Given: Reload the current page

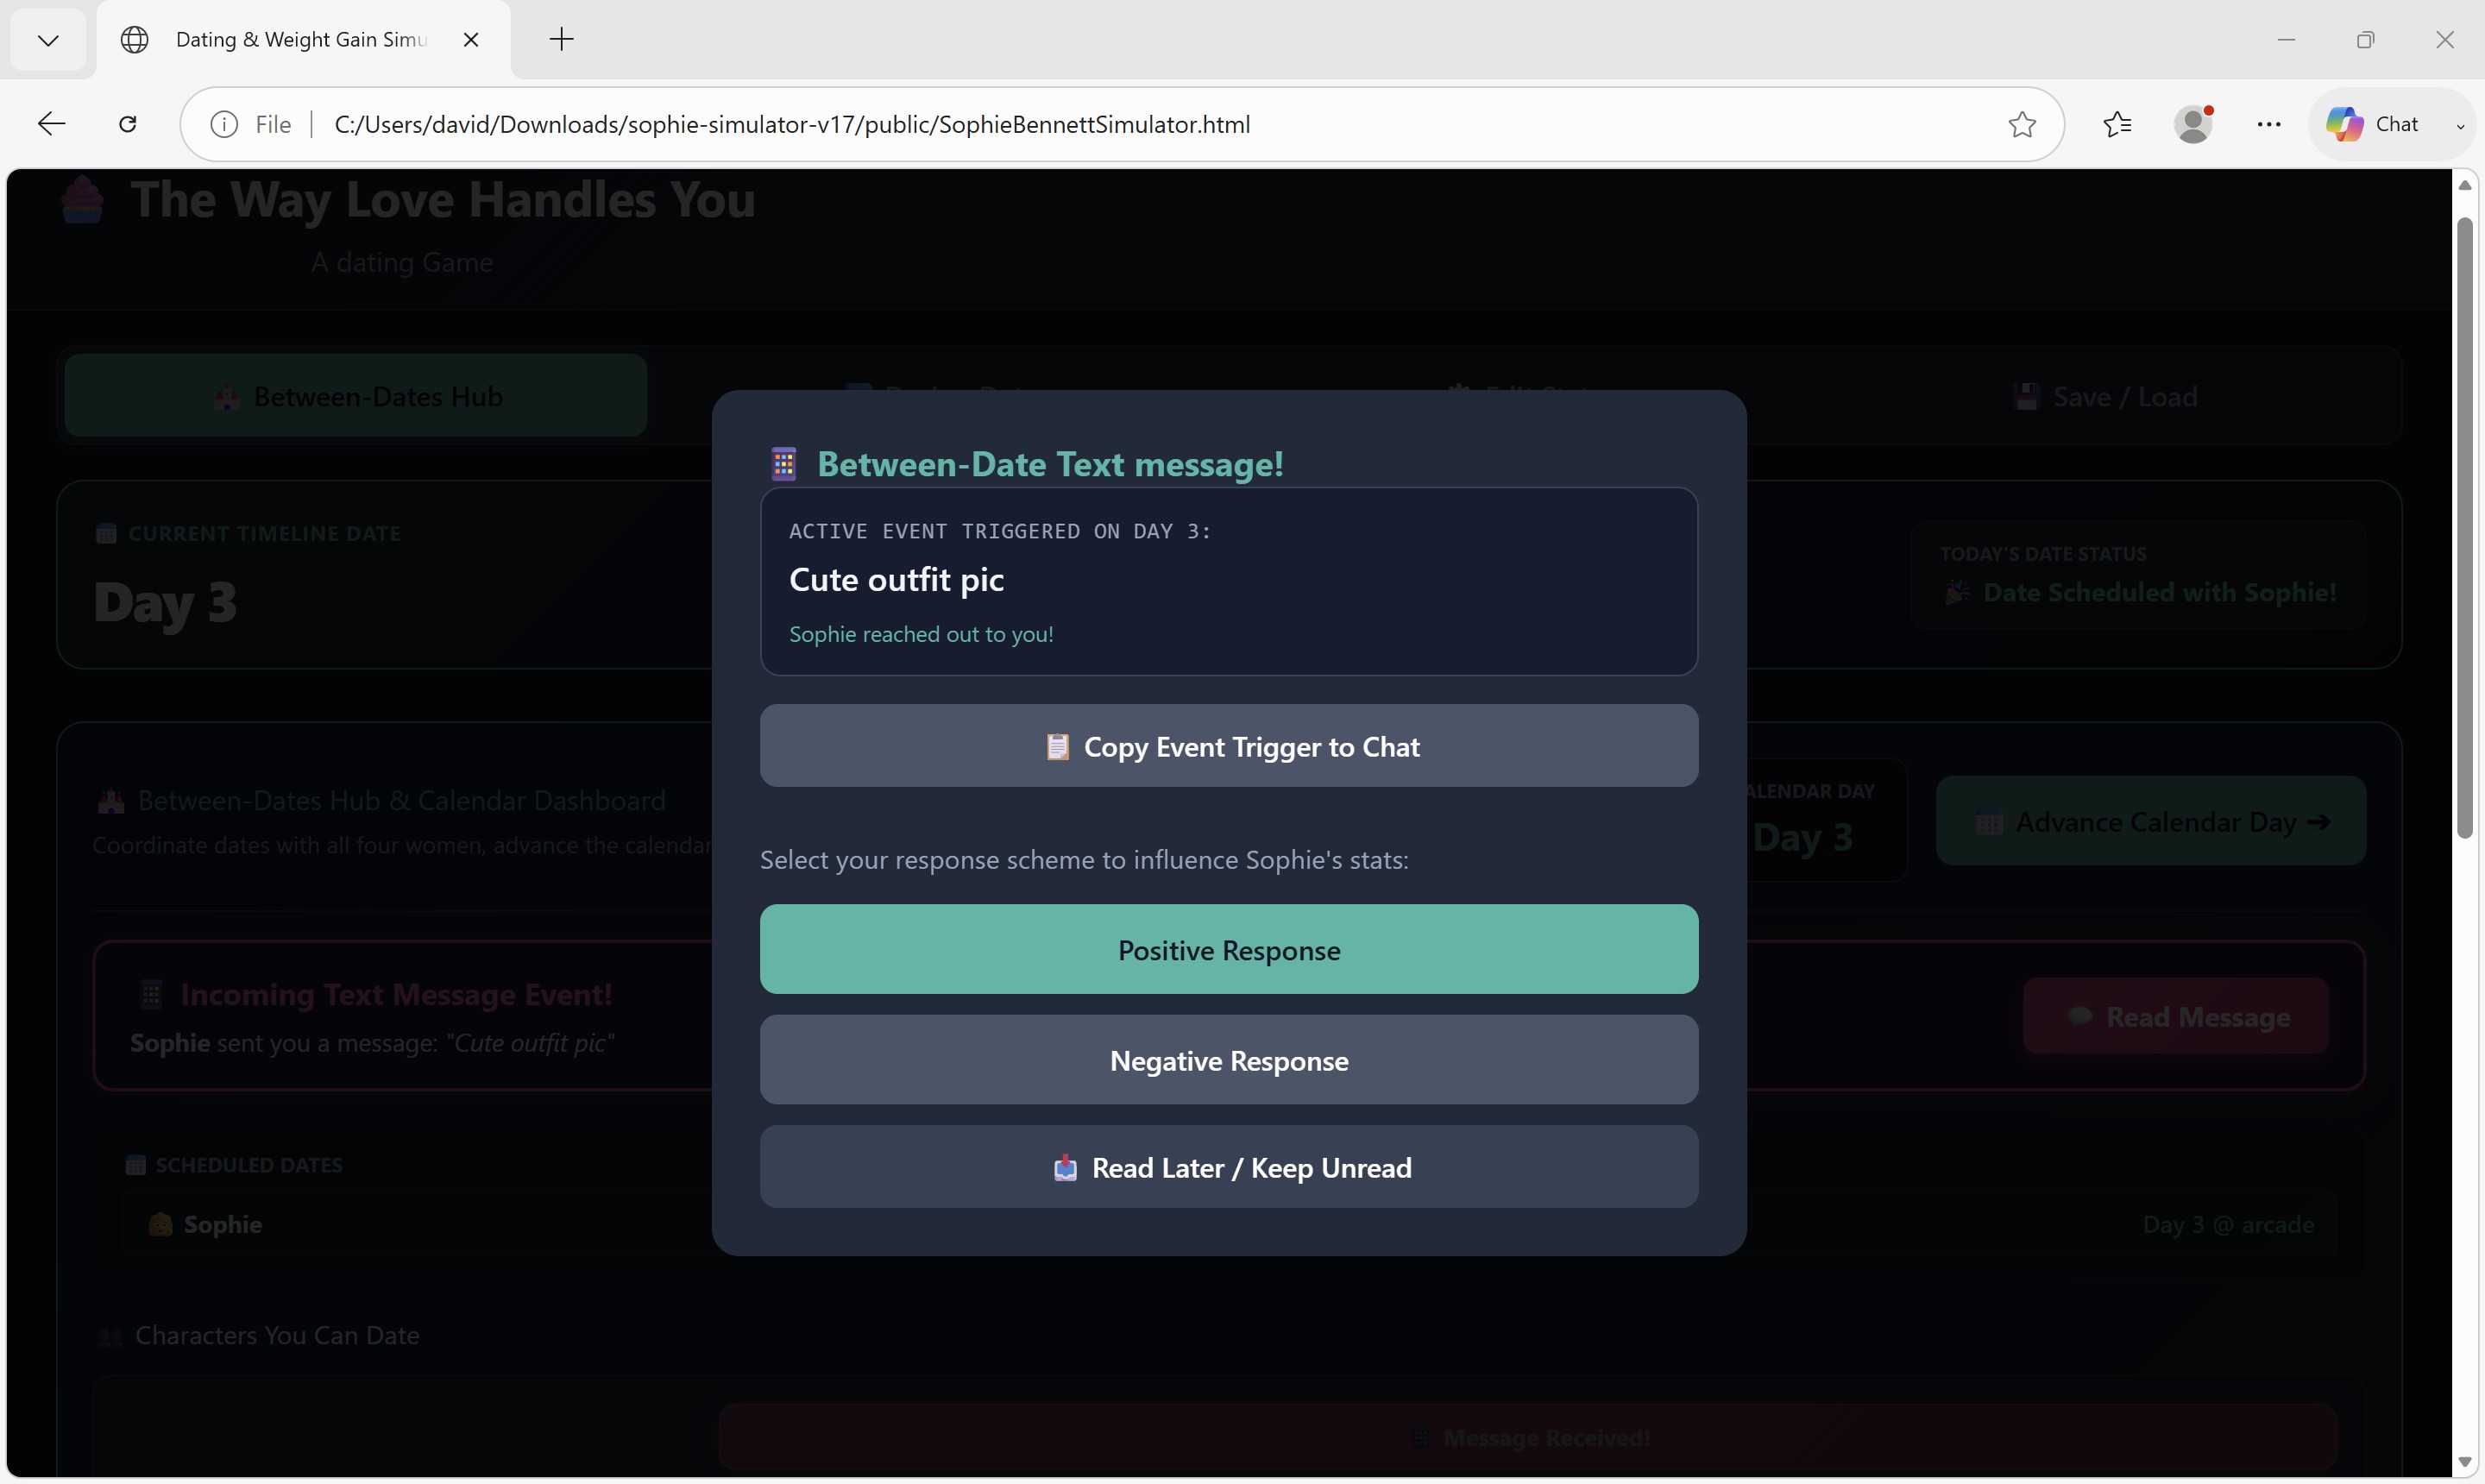Looking at the screenshot, I should click(128, 124).
